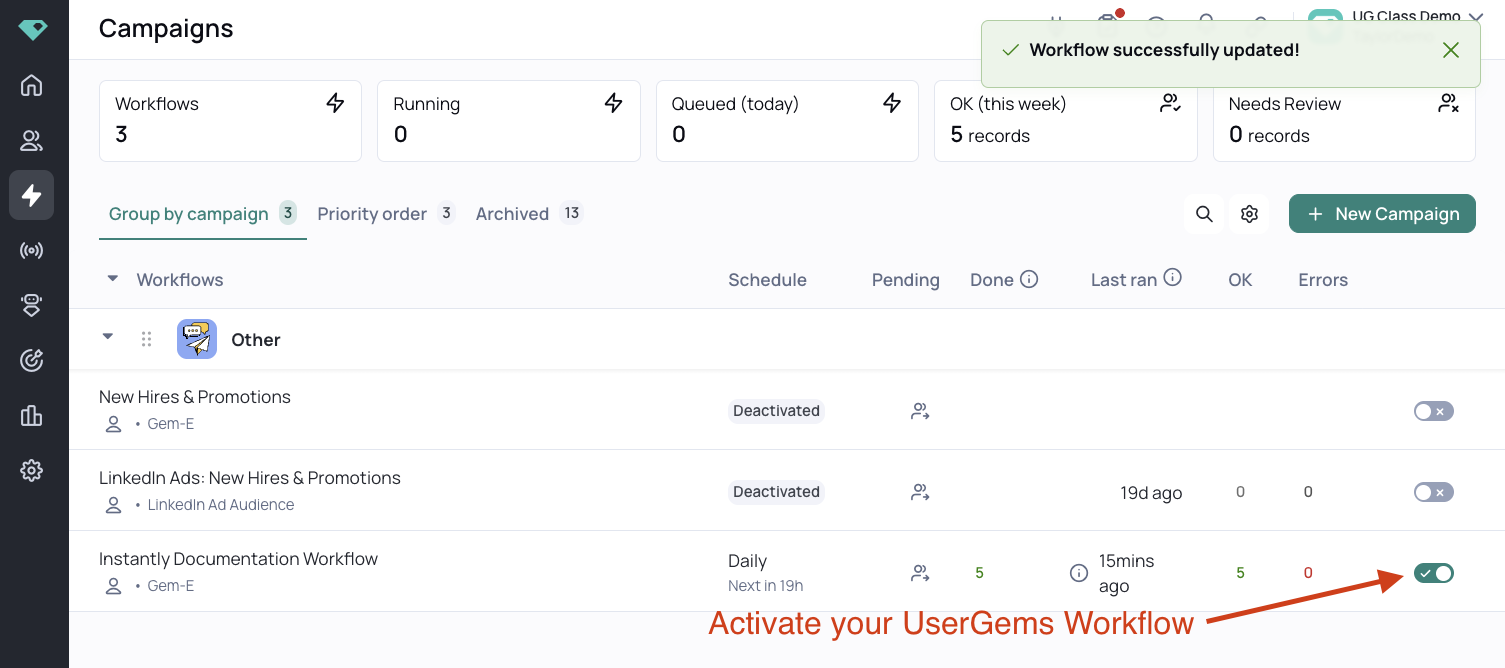Open campaign list settings gear
1505x668 pixels.
pos(1249,214)
